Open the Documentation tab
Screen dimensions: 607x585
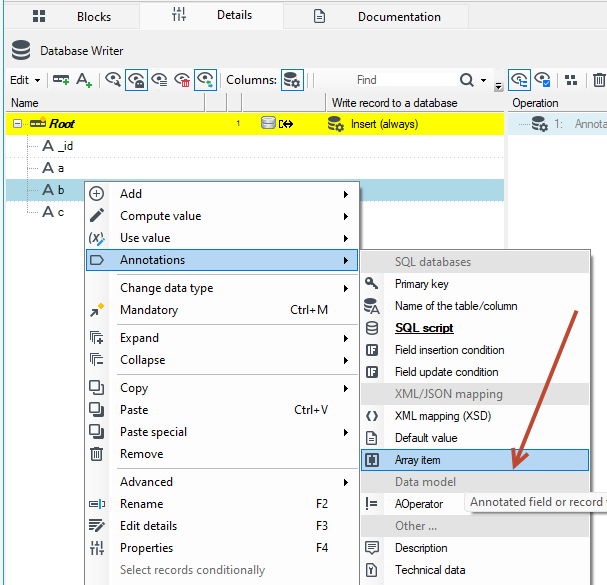pyautogui.click(x=376, y=16)
